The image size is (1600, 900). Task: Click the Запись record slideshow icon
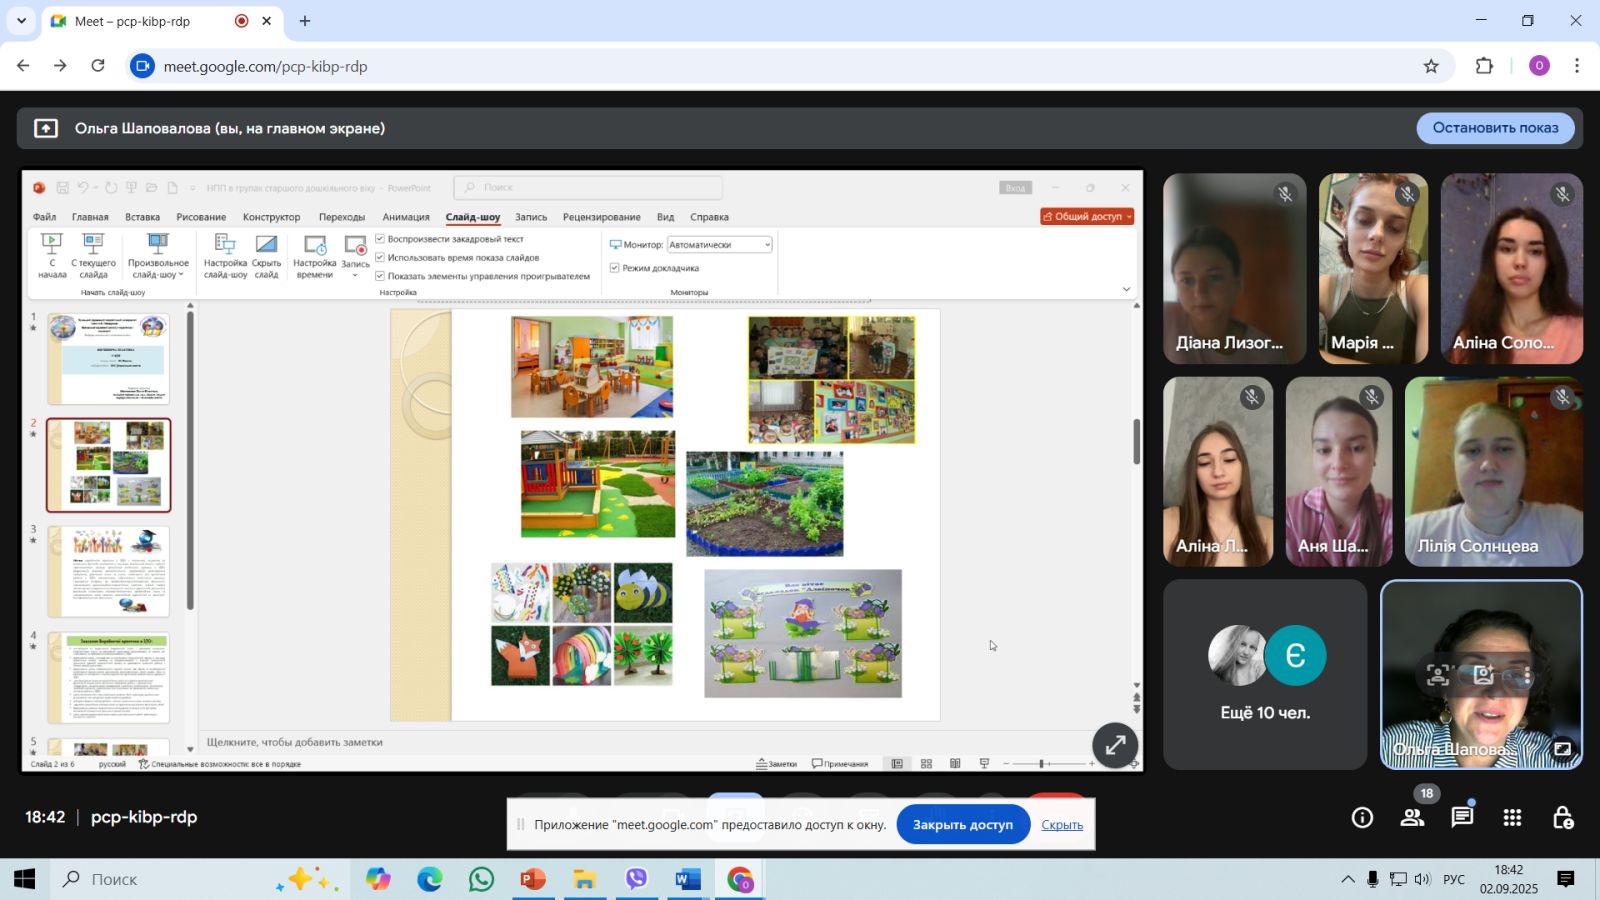coord(355,245)
